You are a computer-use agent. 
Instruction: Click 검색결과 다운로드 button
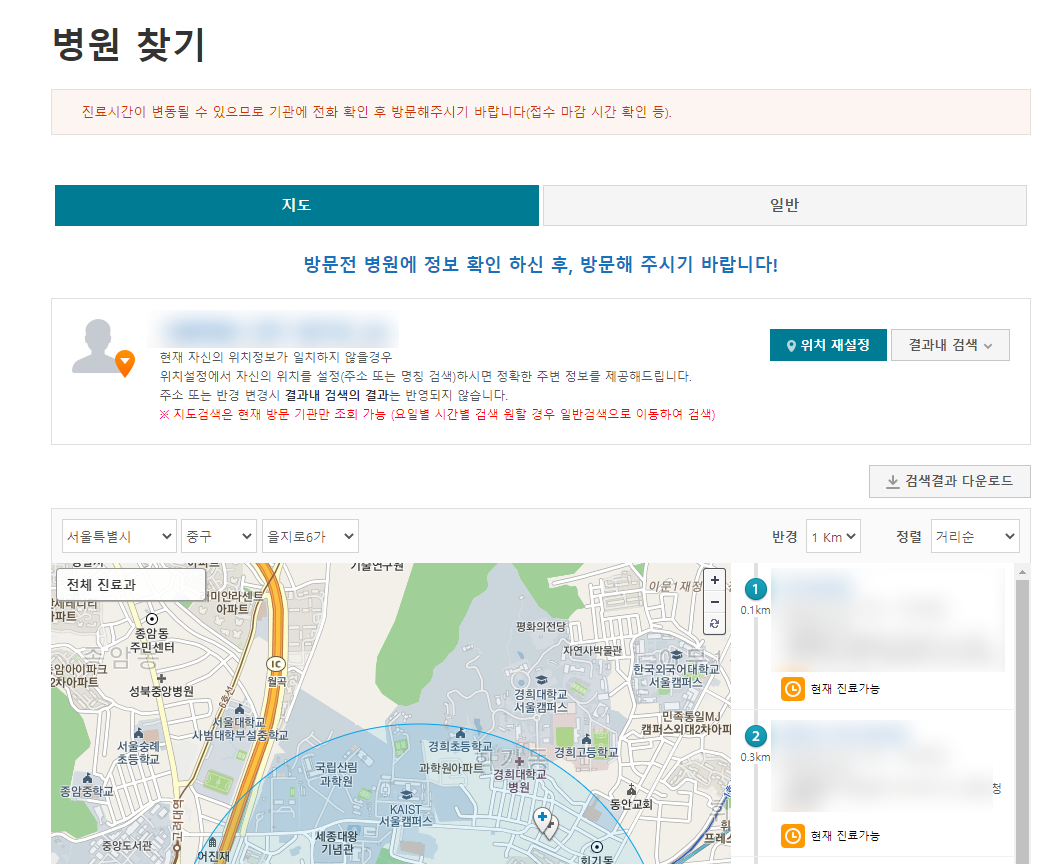[x=949, y=481]
